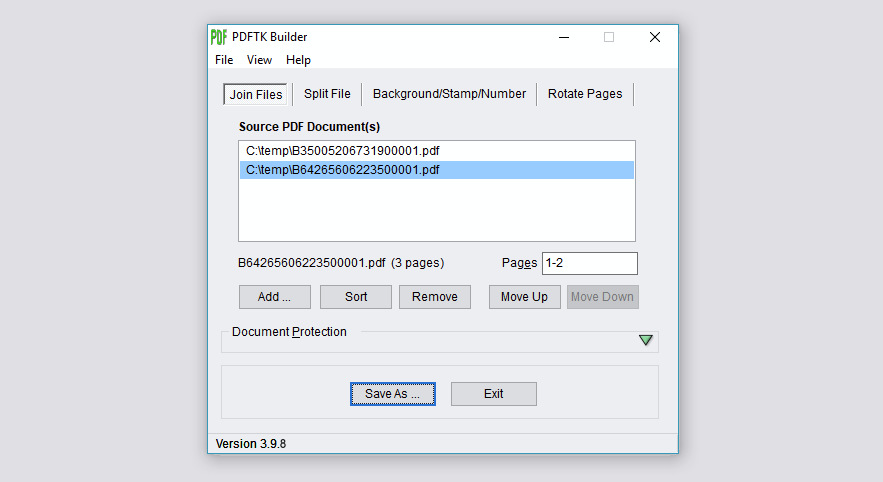Minimize the PDFTK Builder window
This screenshot has width=883, height=482.
click(563, 37)
